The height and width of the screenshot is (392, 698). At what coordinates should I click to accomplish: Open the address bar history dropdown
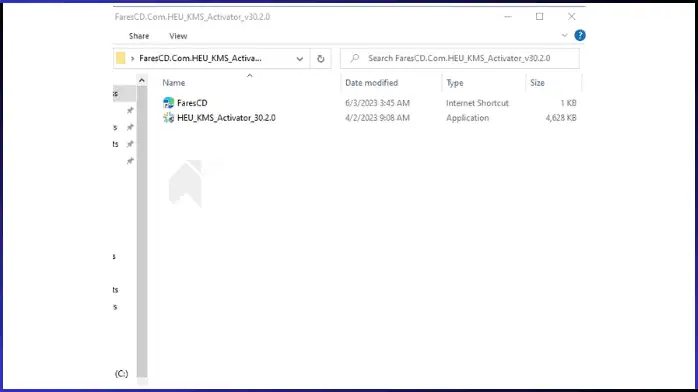click(300, 59)
